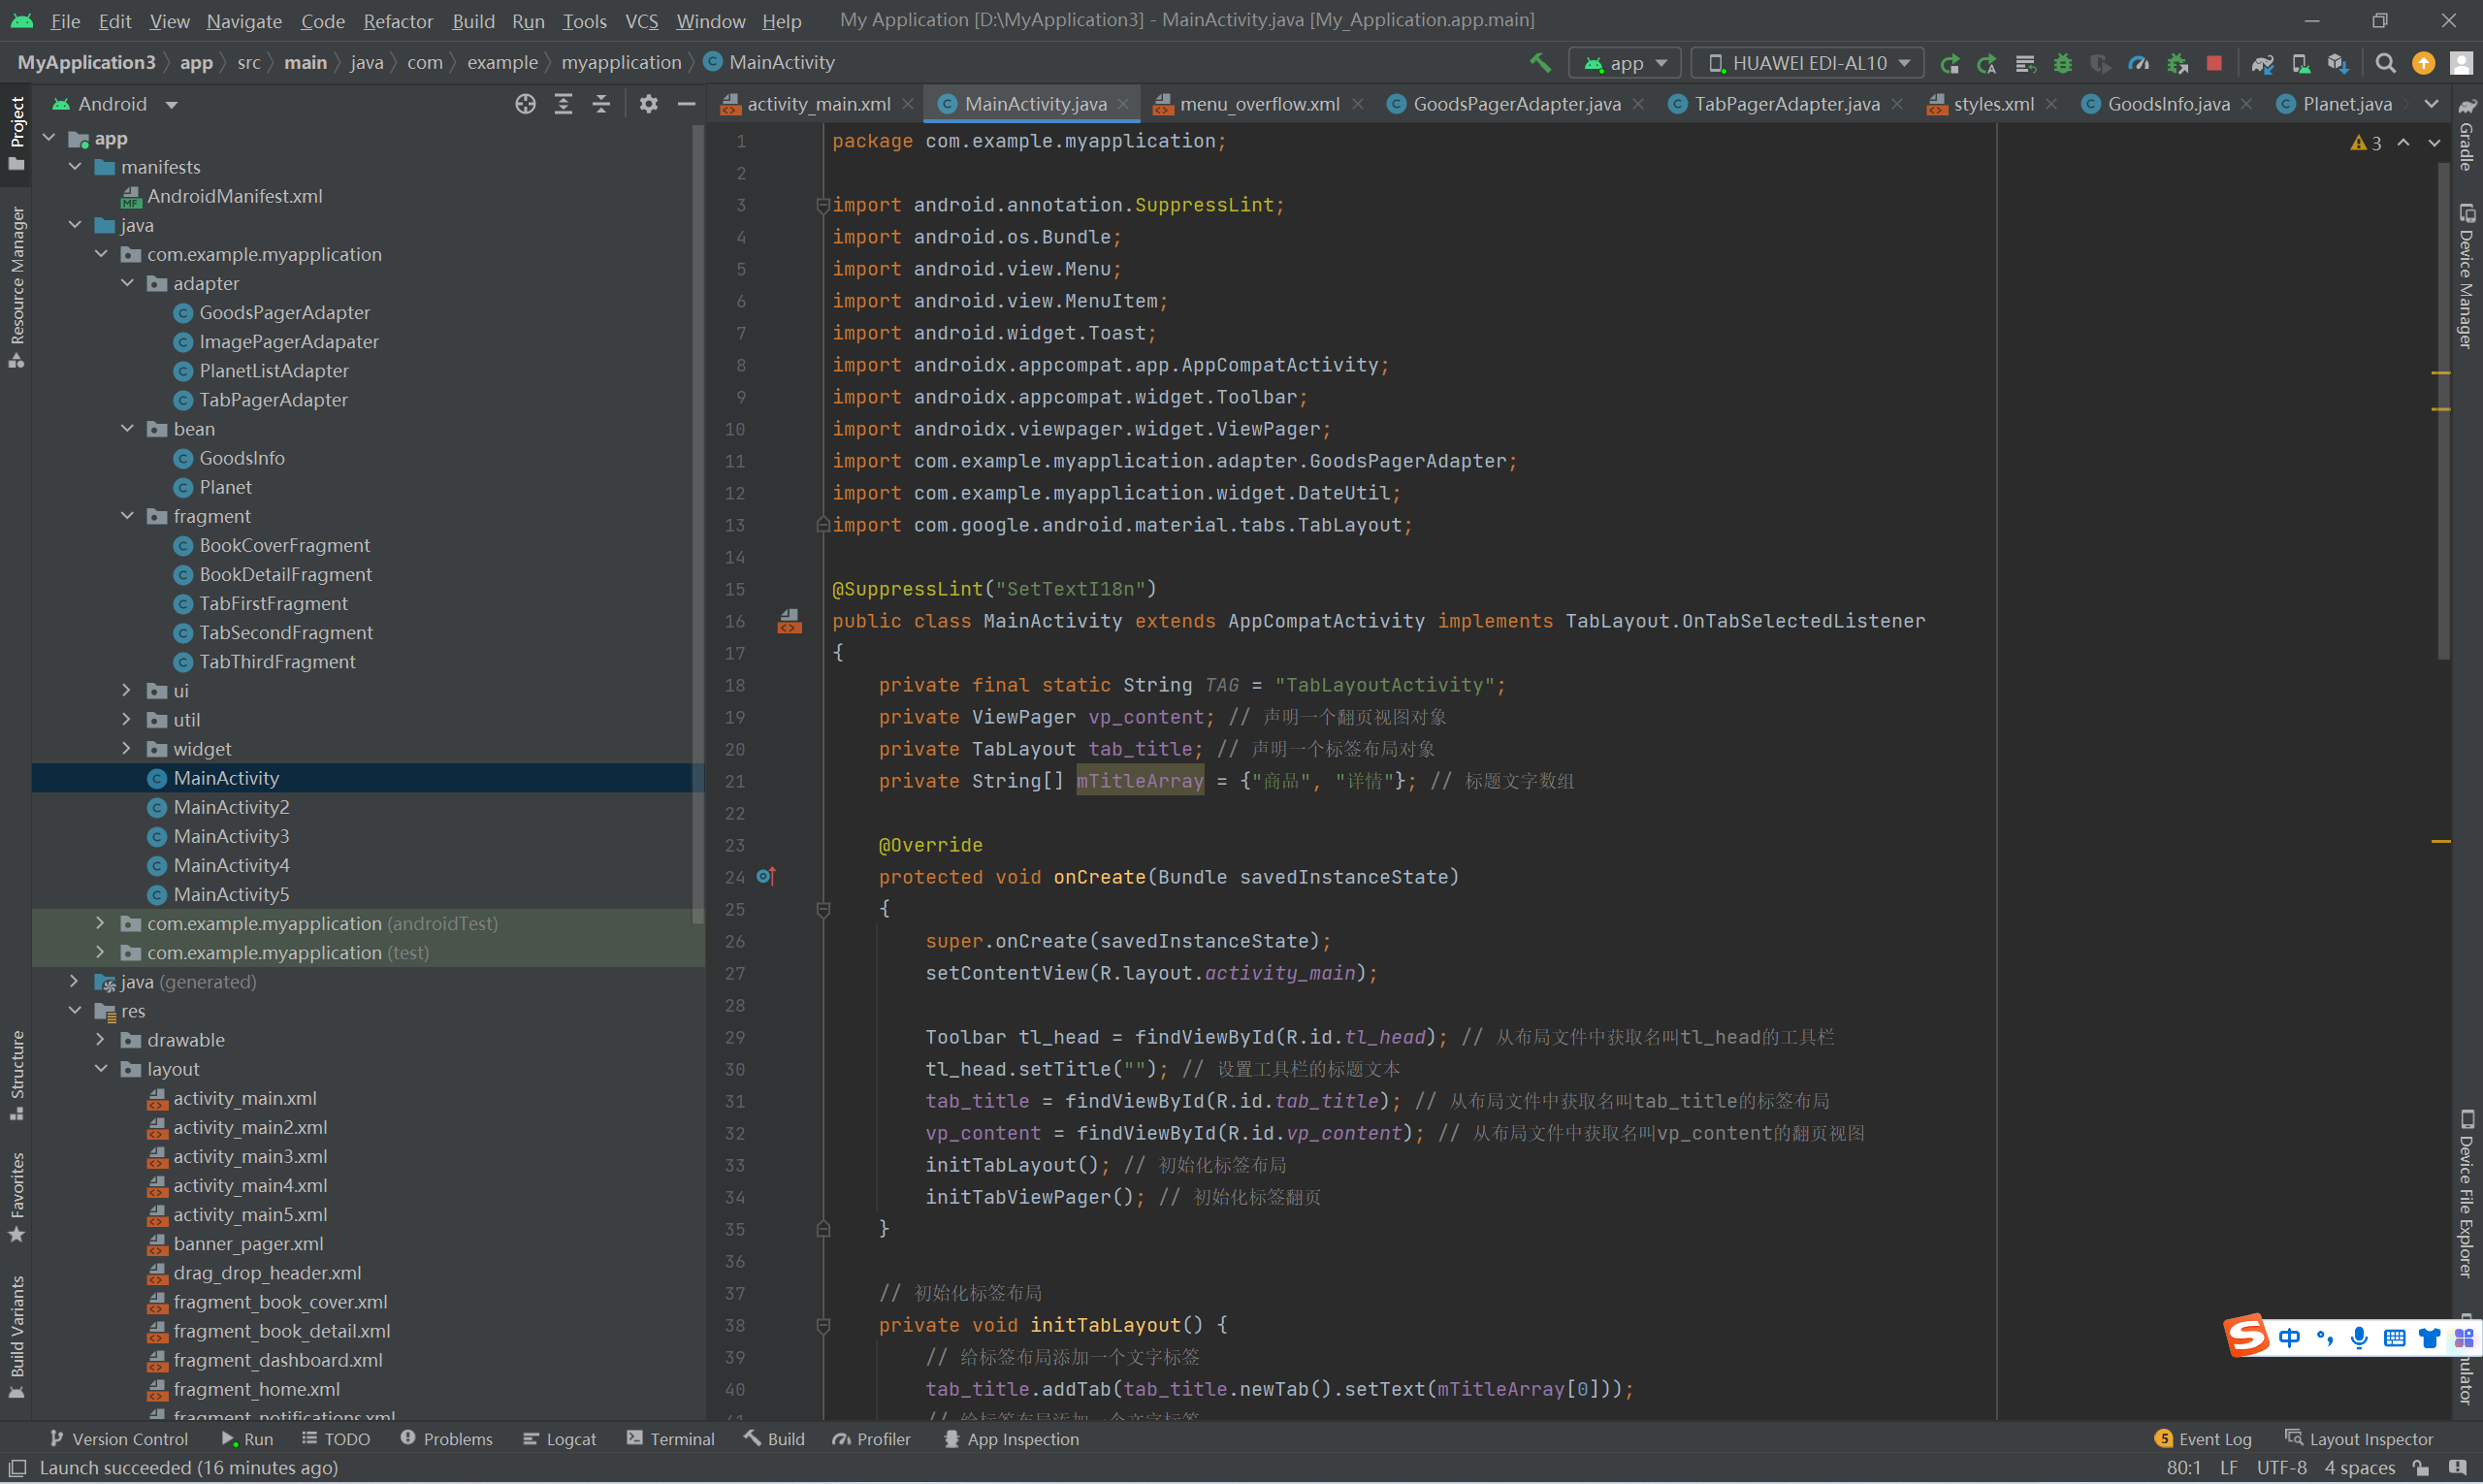Click the Debug app bug icon
The height and width of the screenshot is (1484, 2483).
2062,63
